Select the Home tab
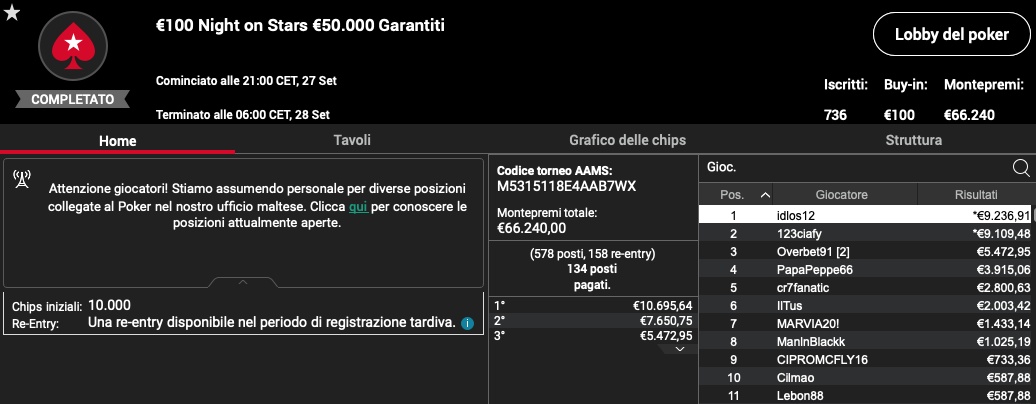1036x404 pixels. point(118,141)
